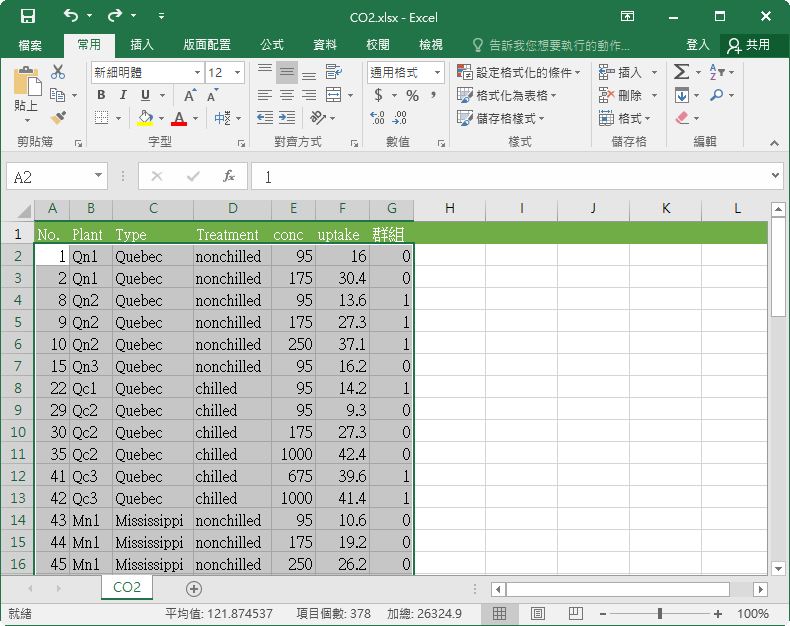Click the AutoSum sigma icon
The width and height of the screenshot is (790, 626).
[681, 72]
